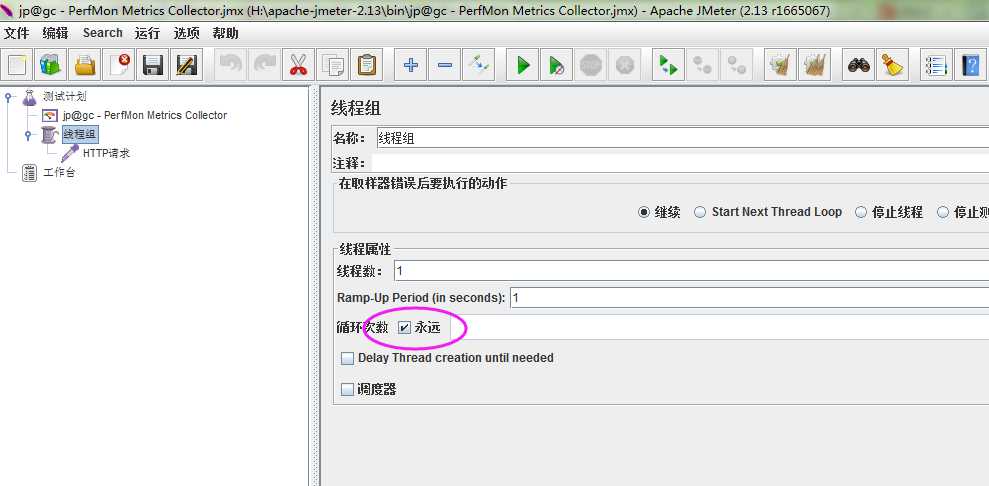Collapse the 线程组 tree node handle
Screen dimensions: 989x486
28,135
